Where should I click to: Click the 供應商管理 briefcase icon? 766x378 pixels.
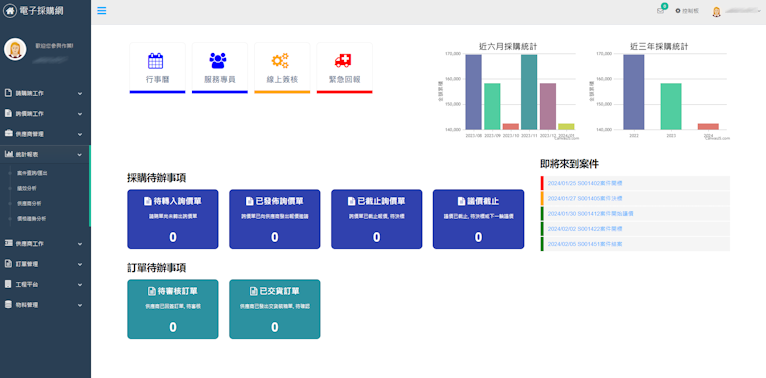coord(8,133)
